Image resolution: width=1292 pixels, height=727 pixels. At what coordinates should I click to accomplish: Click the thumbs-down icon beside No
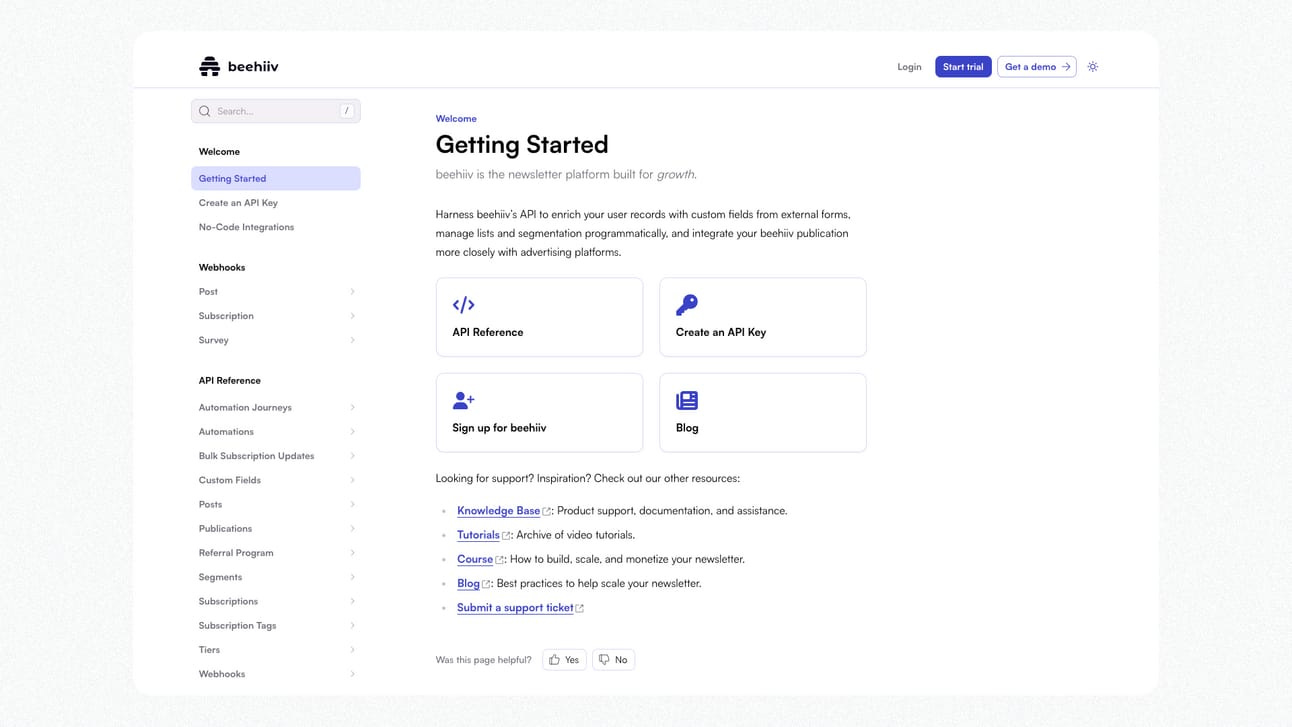pos(604,660)
